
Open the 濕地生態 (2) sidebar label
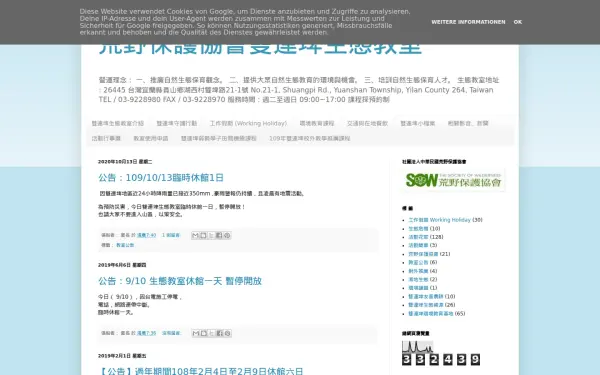[x=418, y=279]
